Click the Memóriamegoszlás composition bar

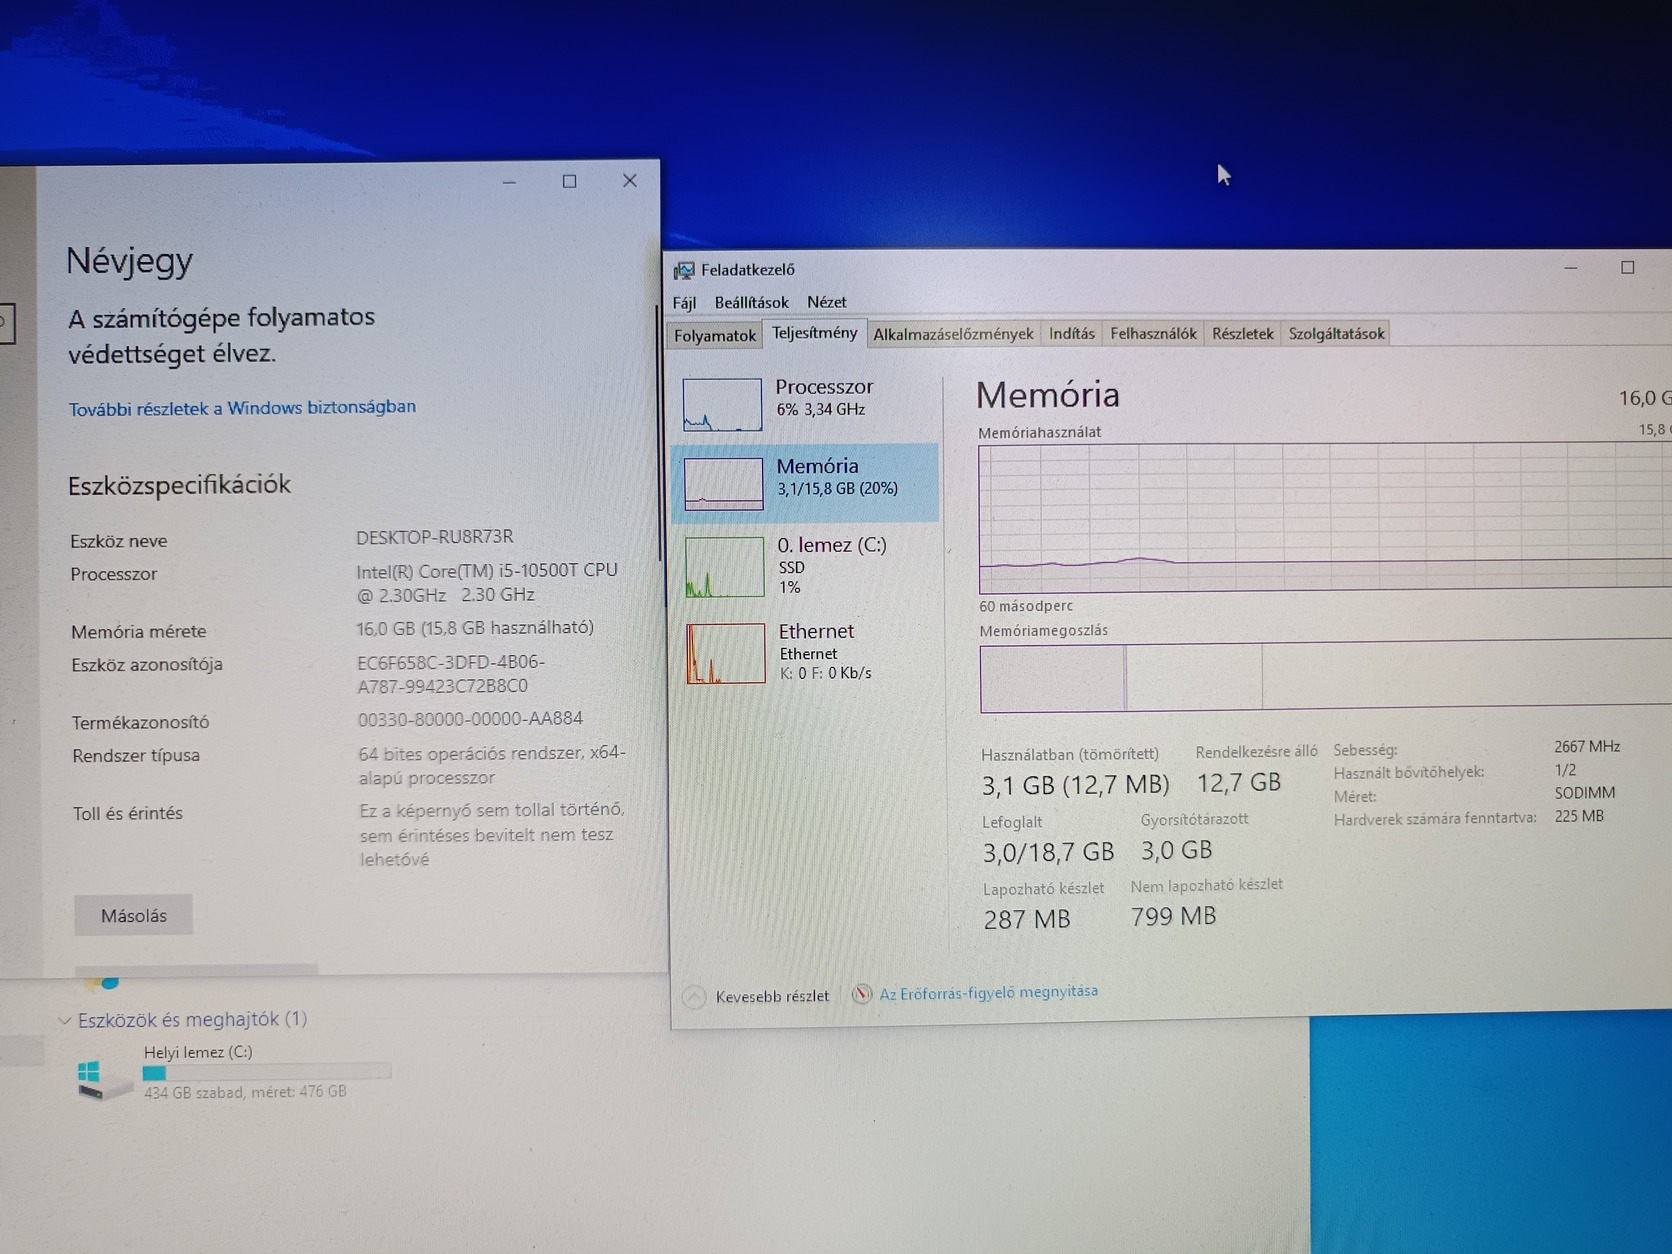pos(1325,677)
